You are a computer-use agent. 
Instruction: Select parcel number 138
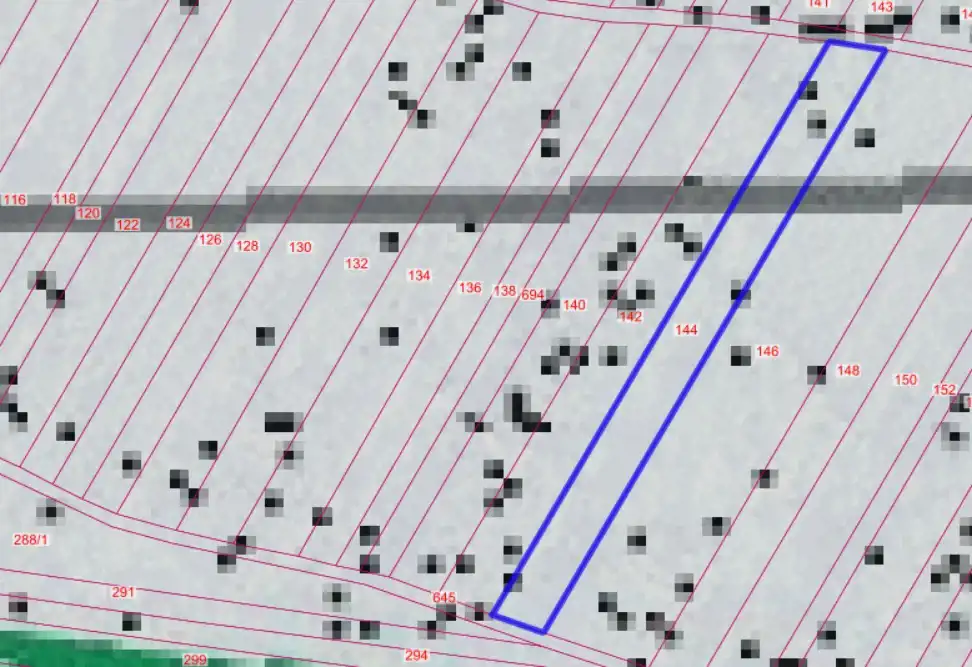tap(505, 291)
